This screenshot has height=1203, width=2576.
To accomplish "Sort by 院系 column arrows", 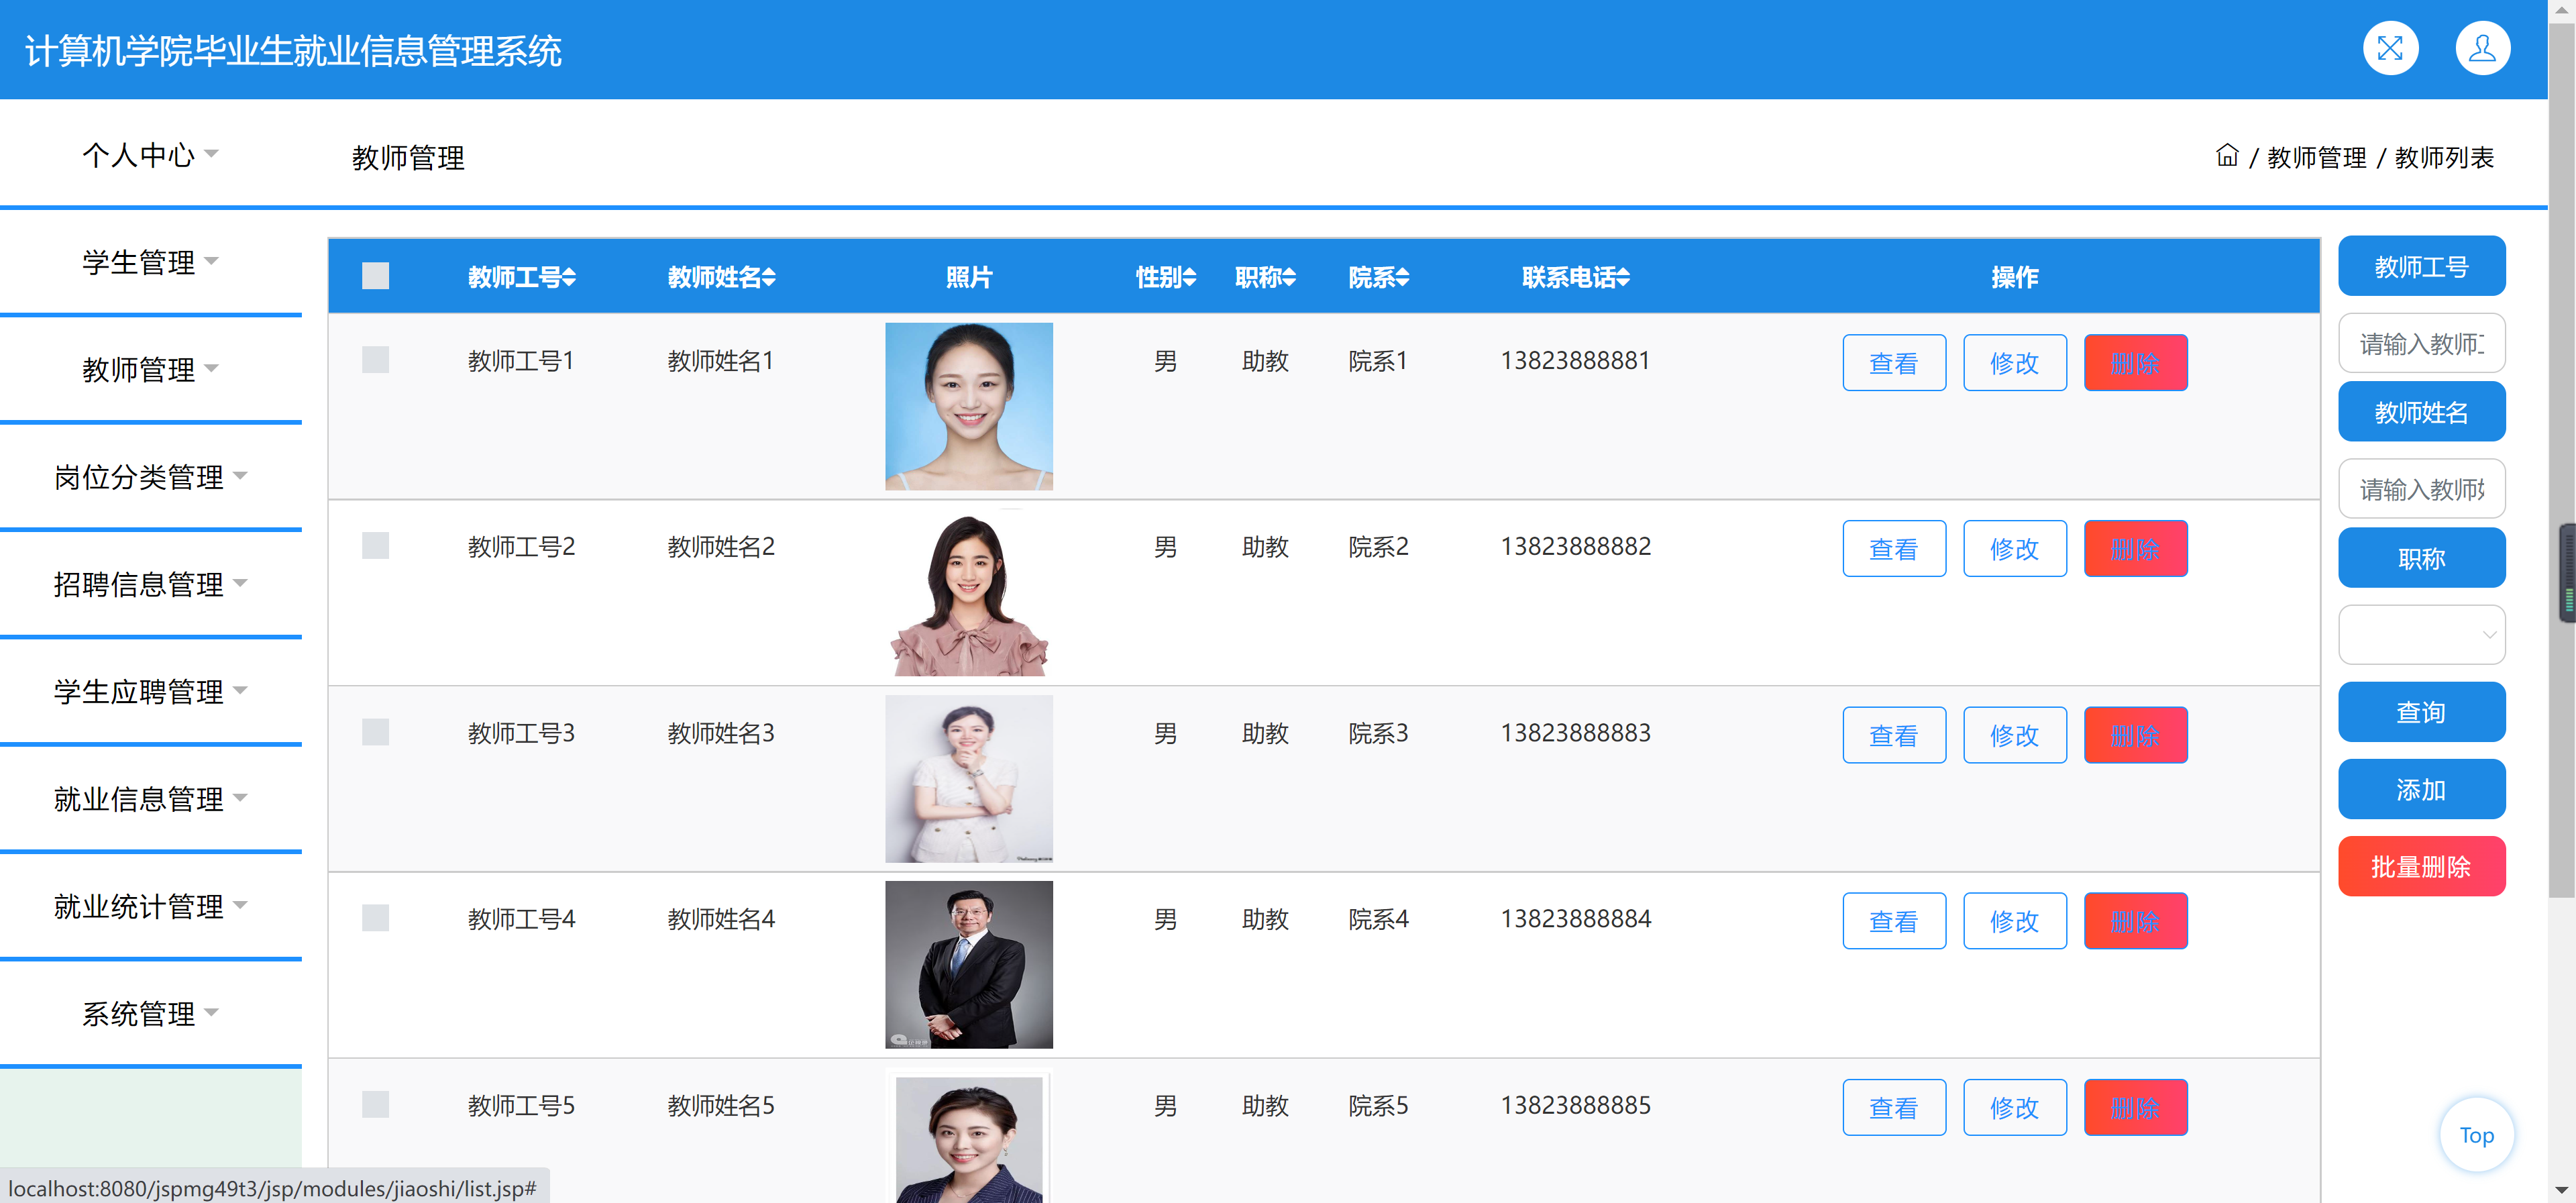I will [x=1402, y=277].
